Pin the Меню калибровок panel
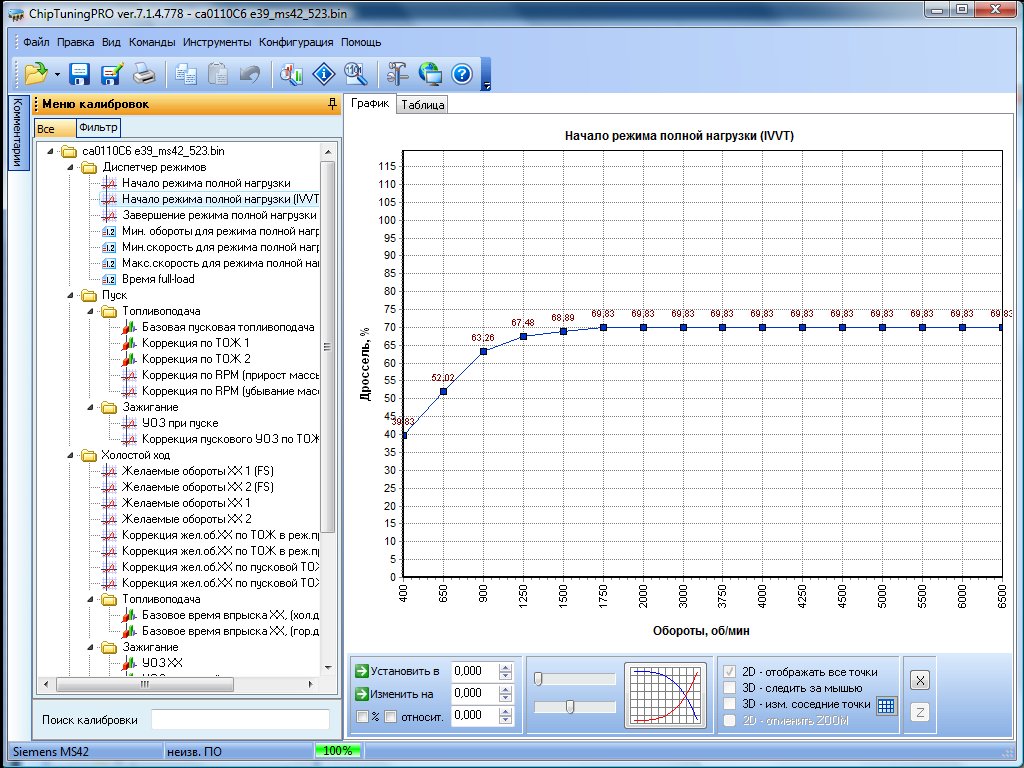This screenshot has height=768, width=1024. pos(332,104)
